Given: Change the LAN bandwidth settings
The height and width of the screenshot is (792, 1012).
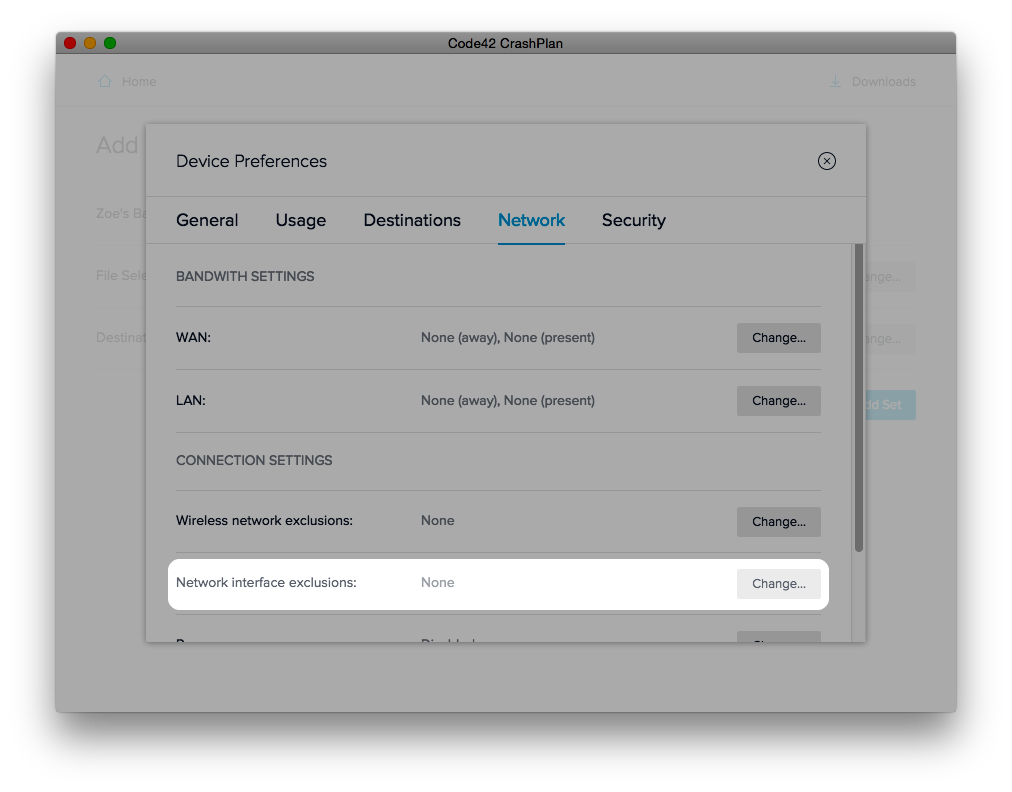Looking at the screenshot, I should 778,400.
